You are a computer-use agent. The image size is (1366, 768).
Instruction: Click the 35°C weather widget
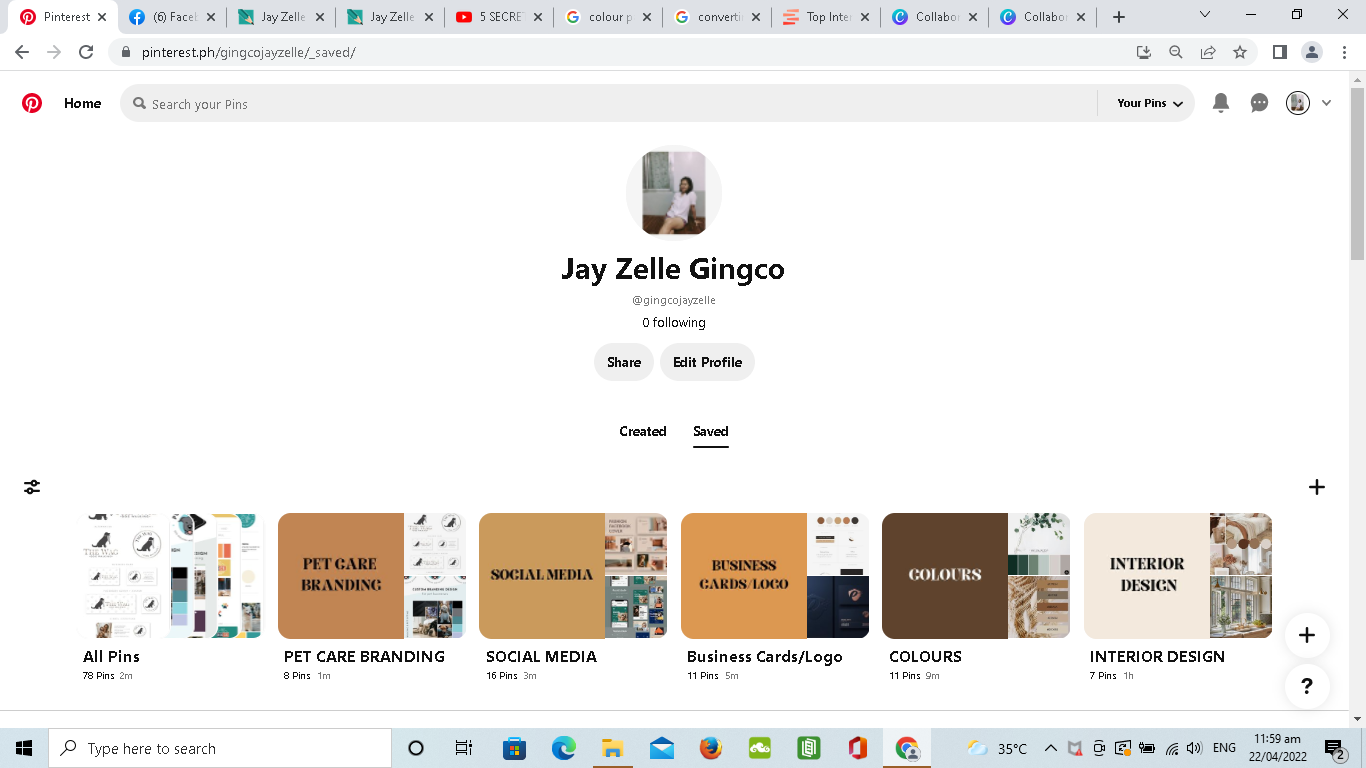[x=998, y=748]
